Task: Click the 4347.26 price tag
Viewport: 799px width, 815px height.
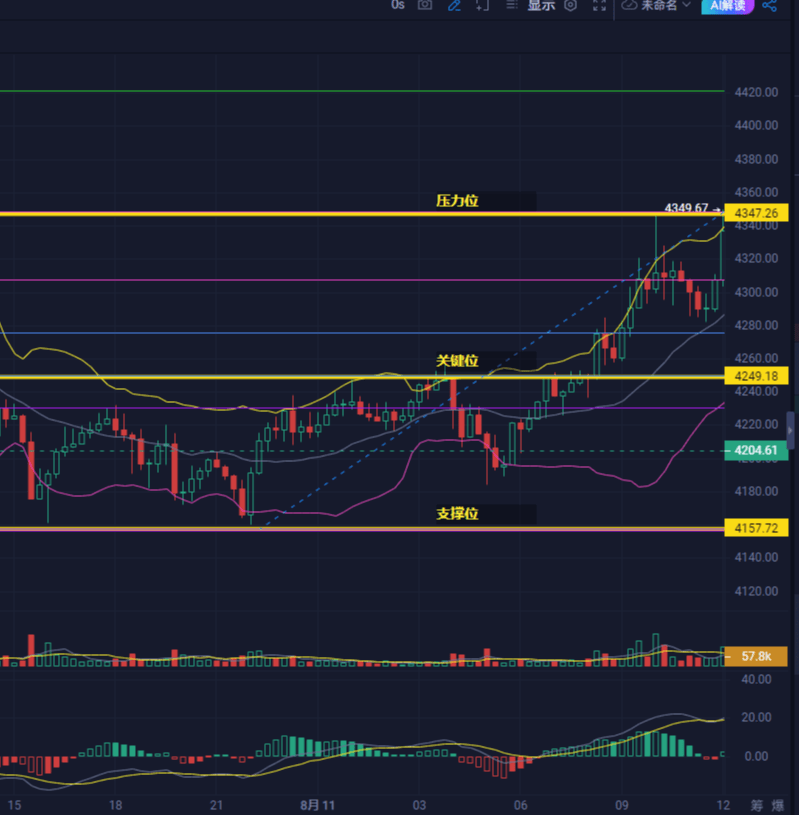Action: tap(756, 213)
